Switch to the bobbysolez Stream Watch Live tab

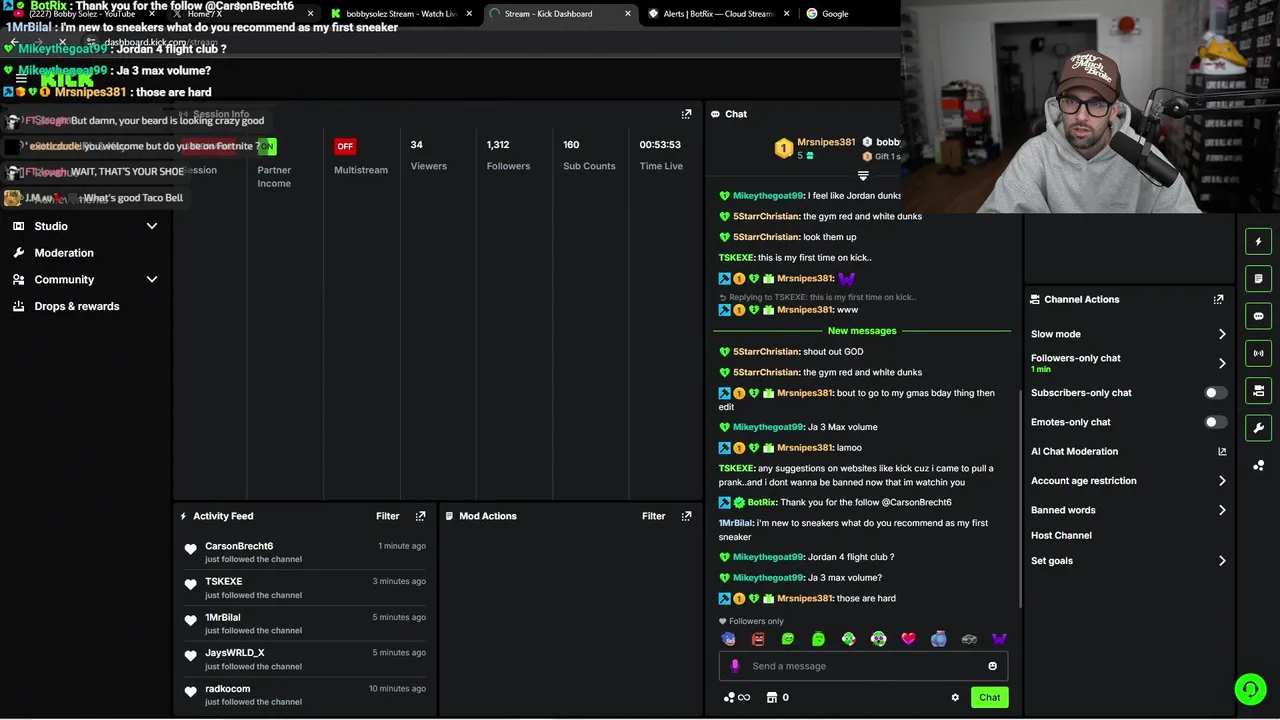tap(404, 14)
